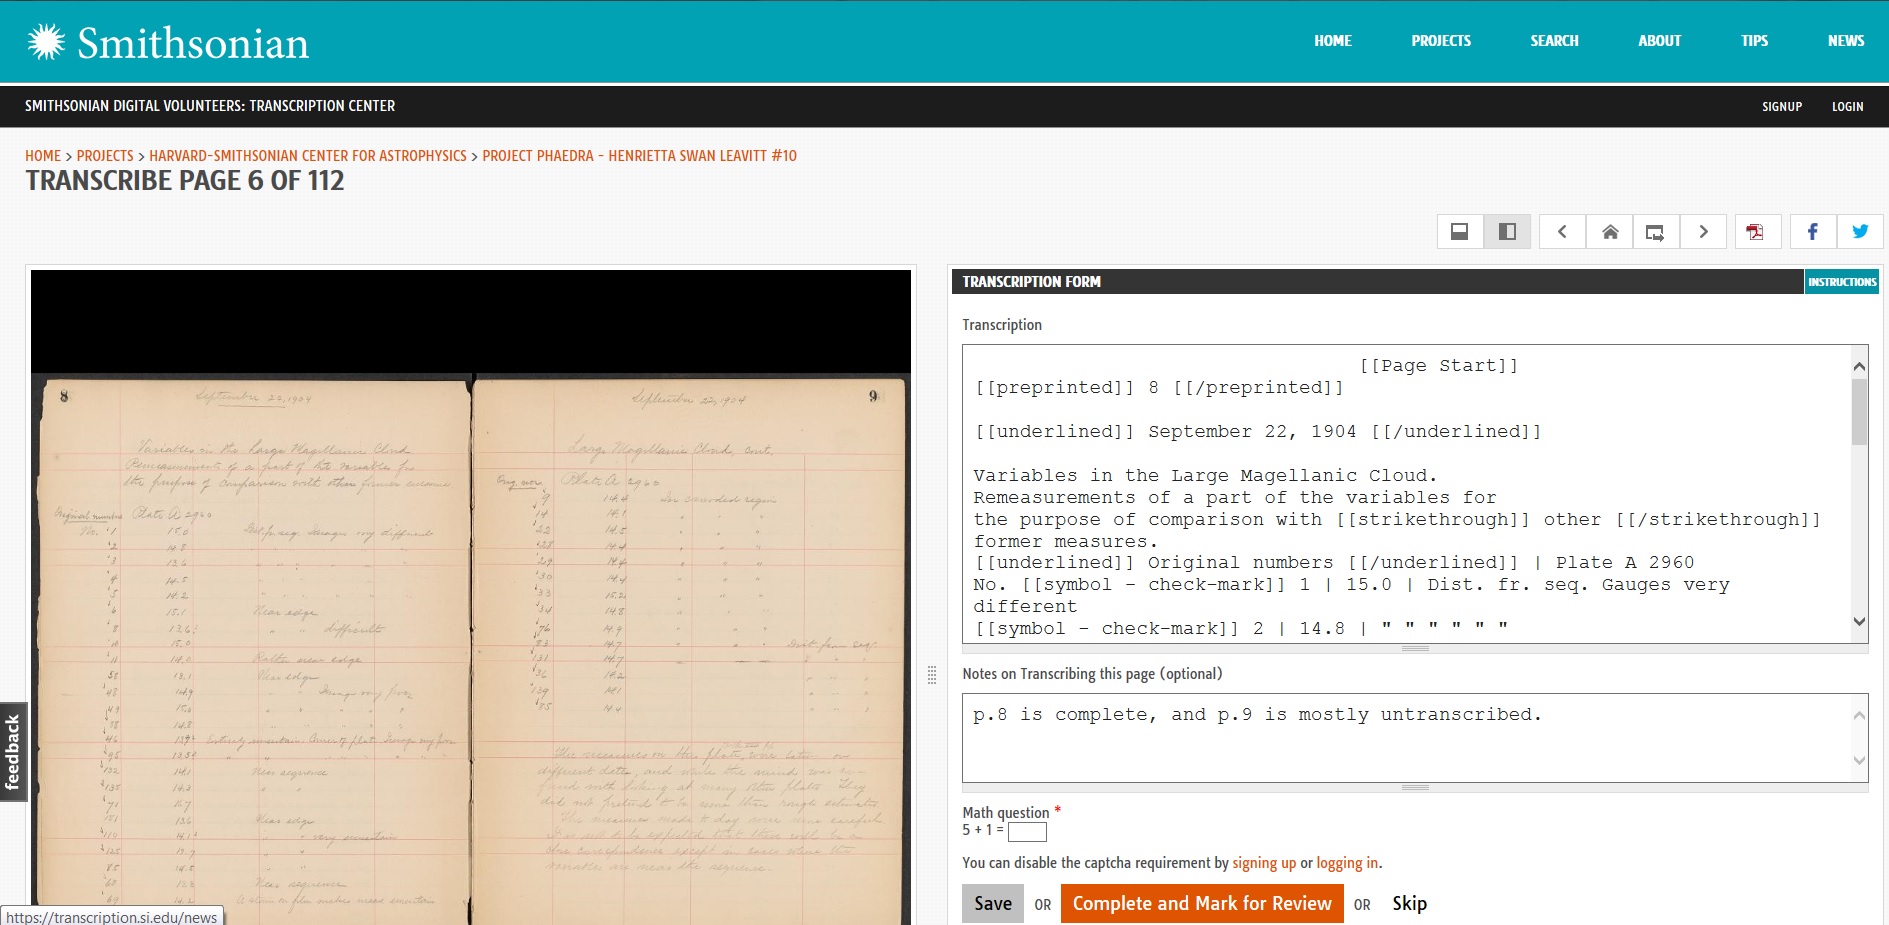Share page on Twitter
This screenshot has height=925, width=1889.
[x=1860, y=232]
